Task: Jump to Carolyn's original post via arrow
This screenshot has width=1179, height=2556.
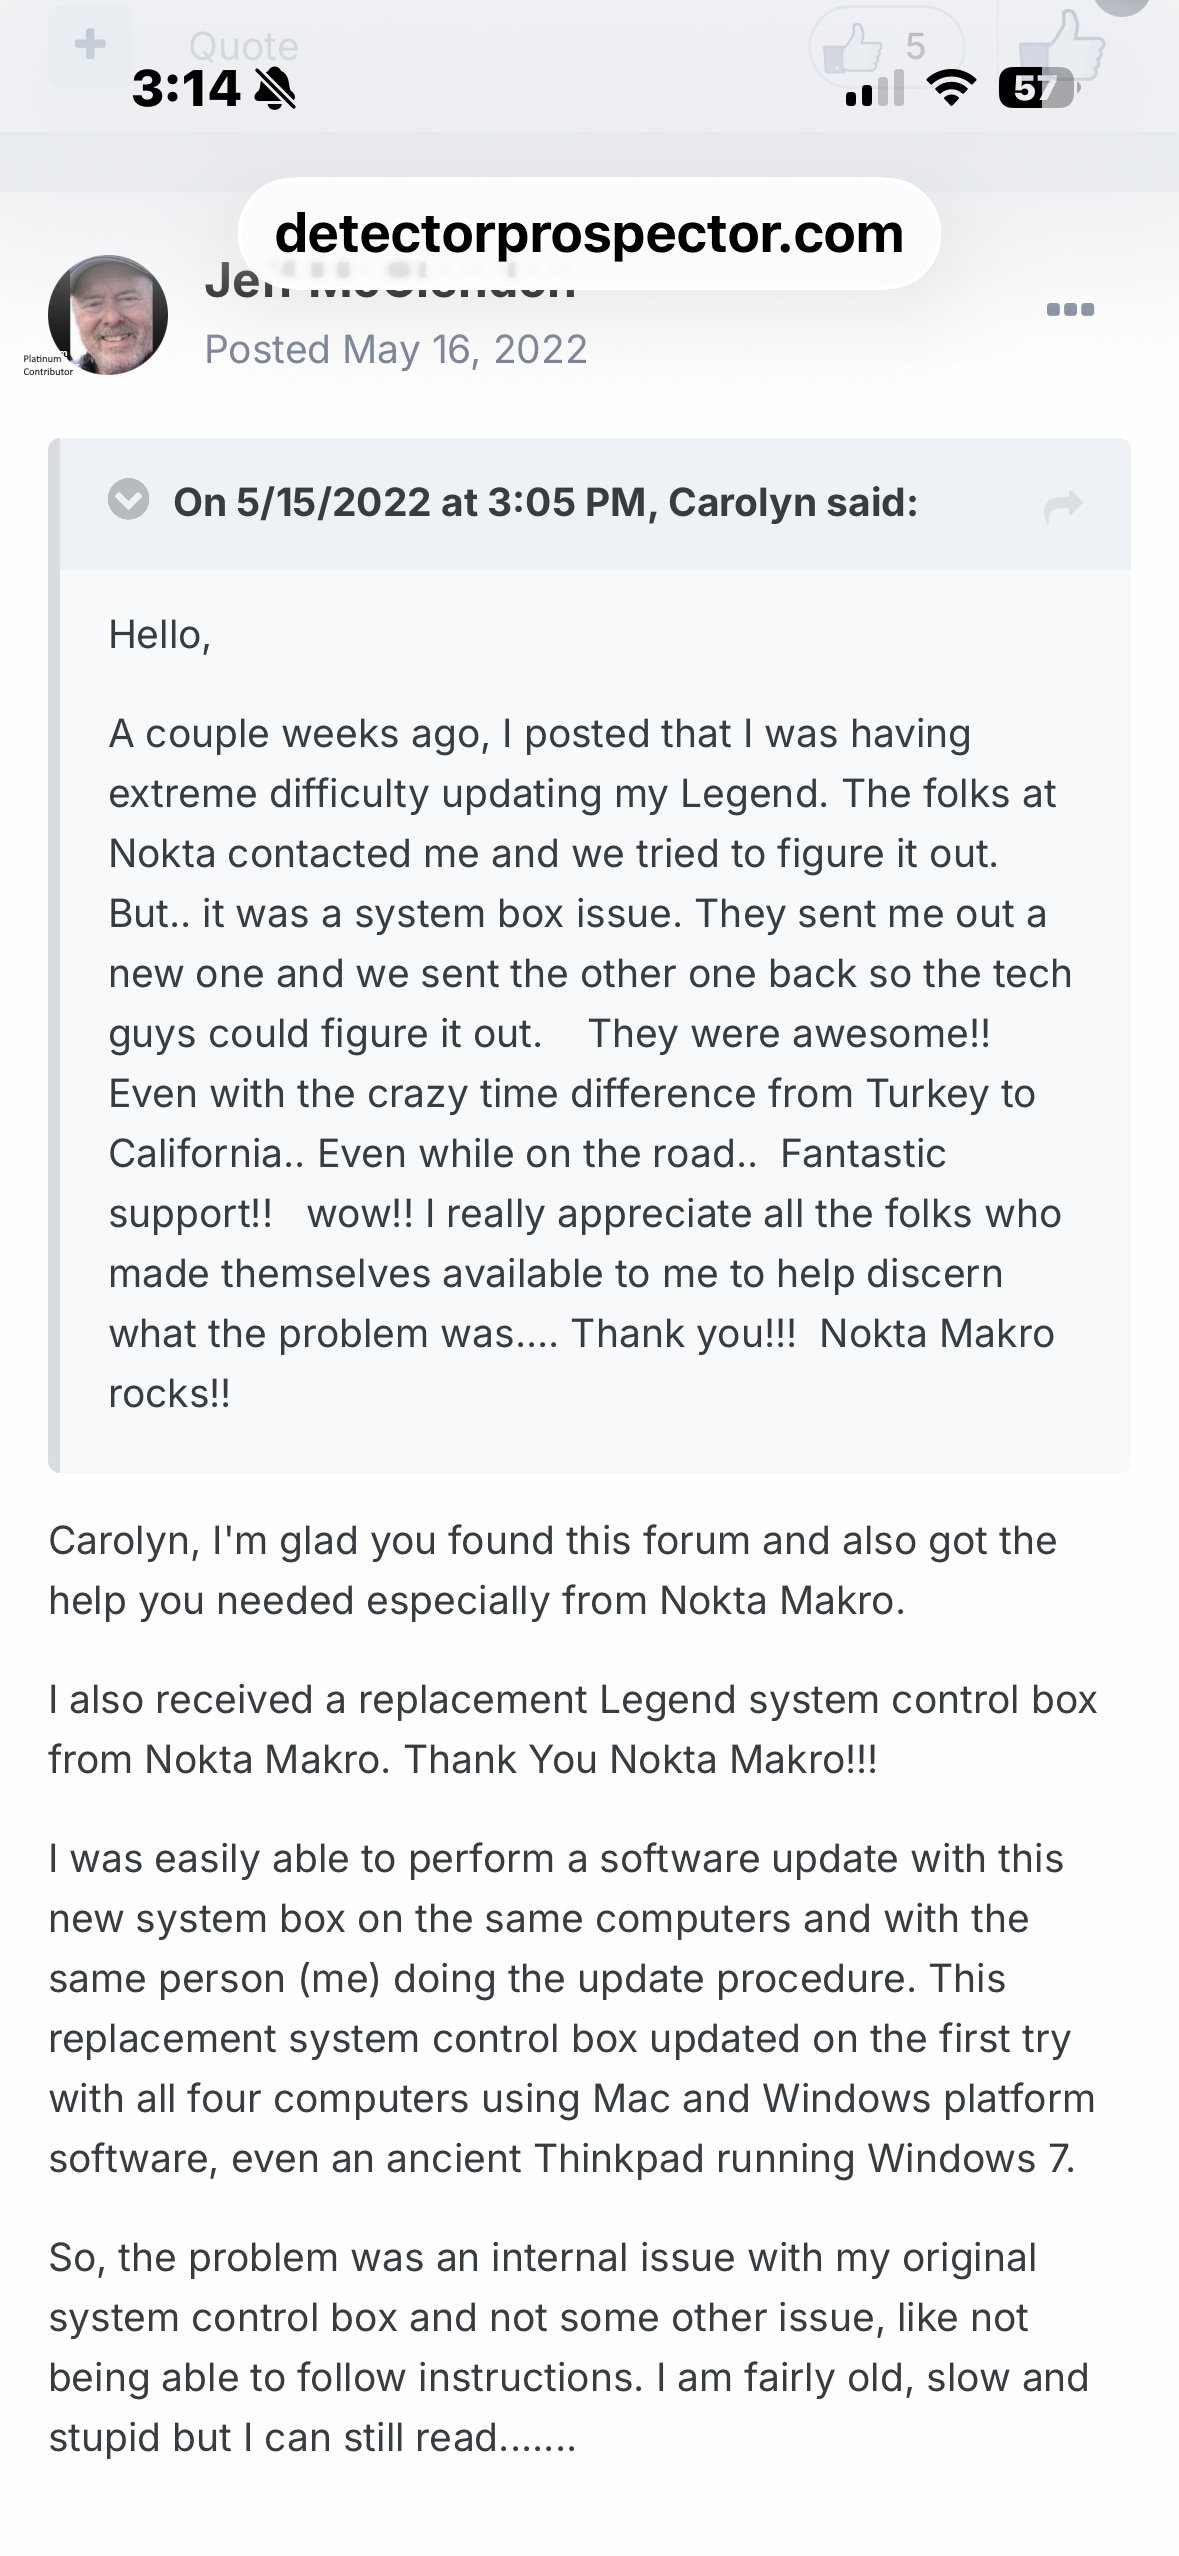Action: (1063, 506)
